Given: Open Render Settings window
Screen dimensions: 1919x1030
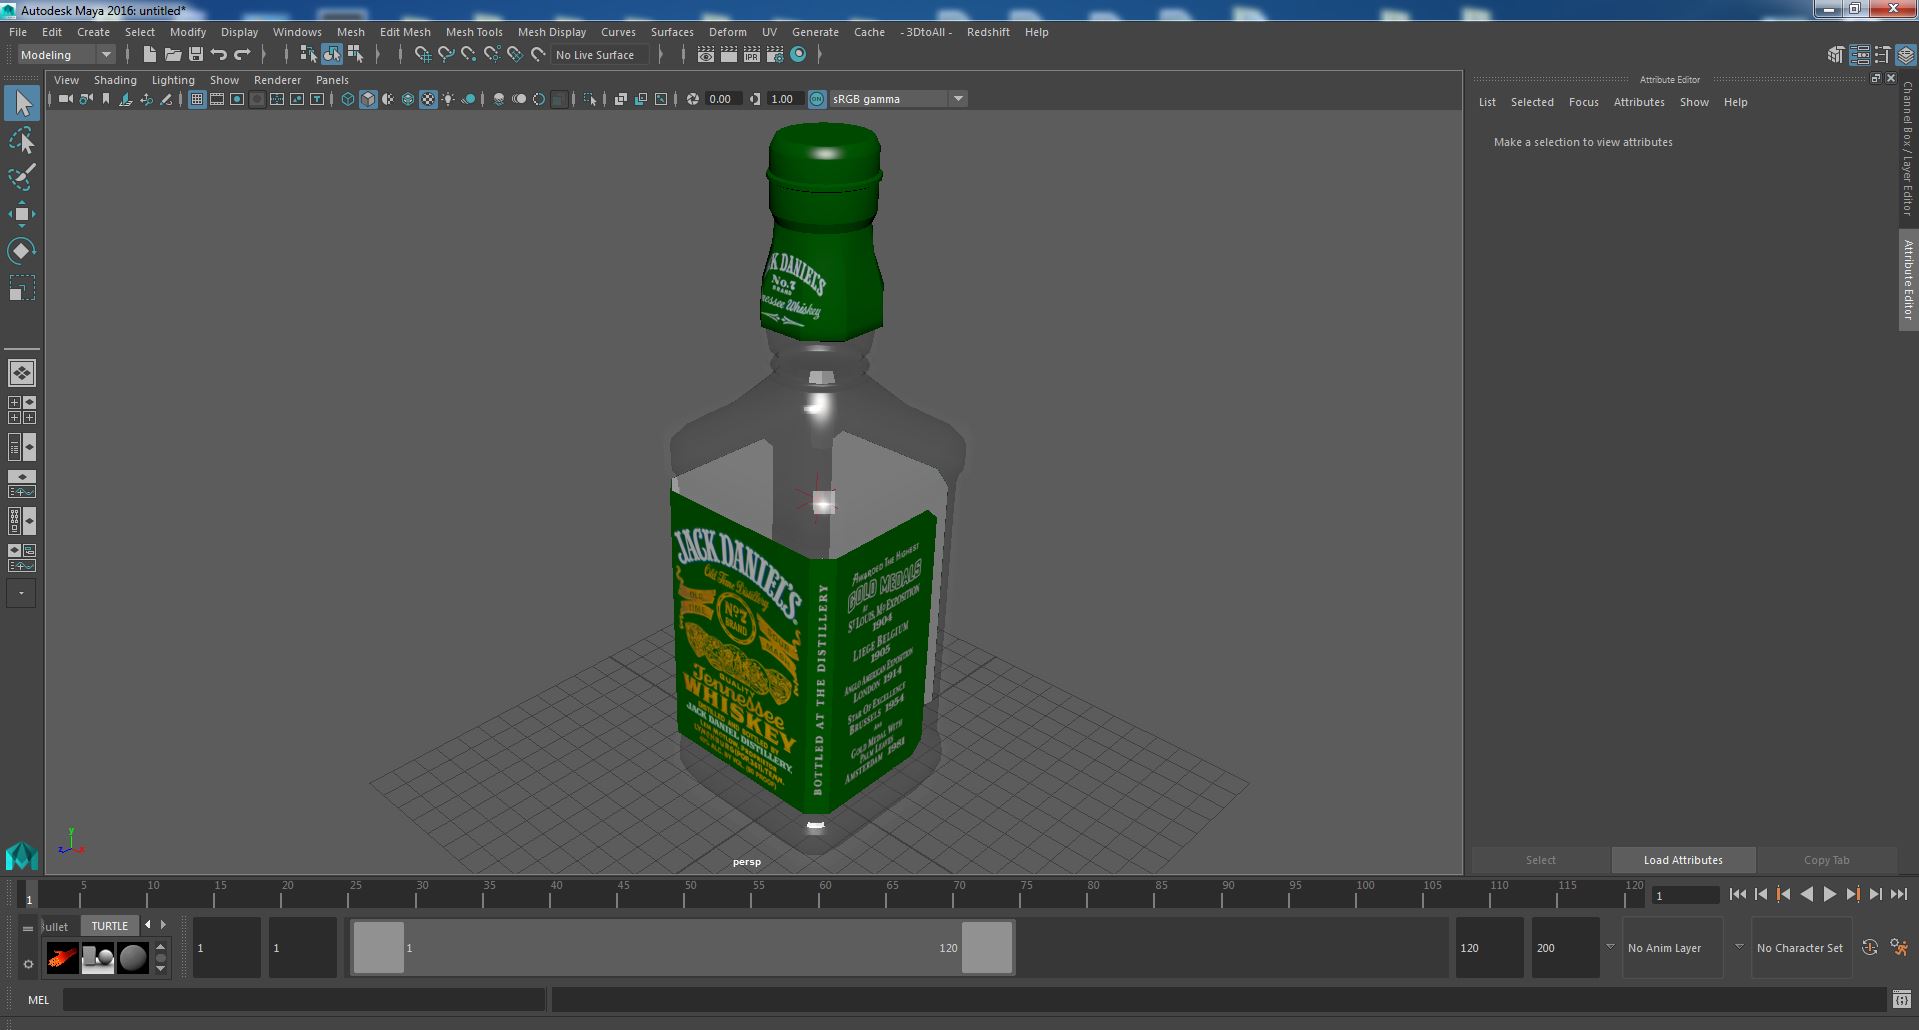Looking at the screenshot, I should click(775, 55).
